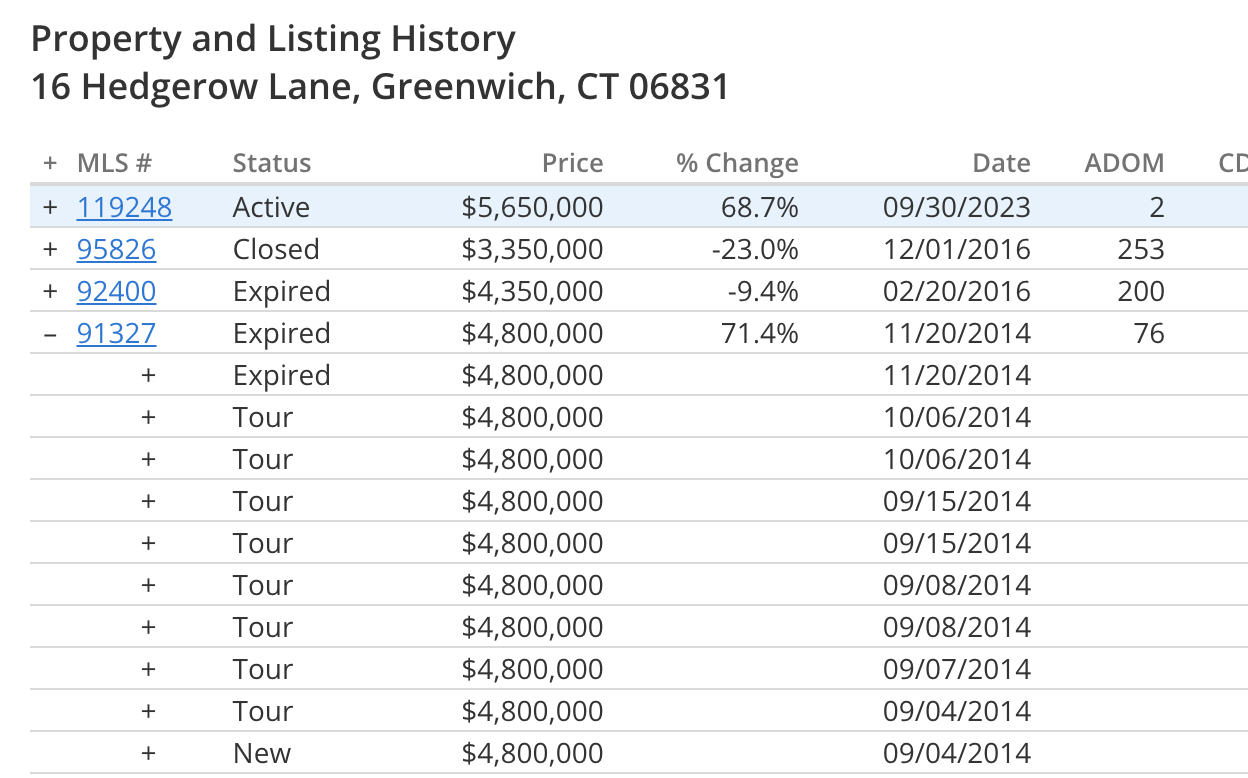Open MLS listing 92400 link
Screen dimensions: 1248x778
tap(116, 291)
